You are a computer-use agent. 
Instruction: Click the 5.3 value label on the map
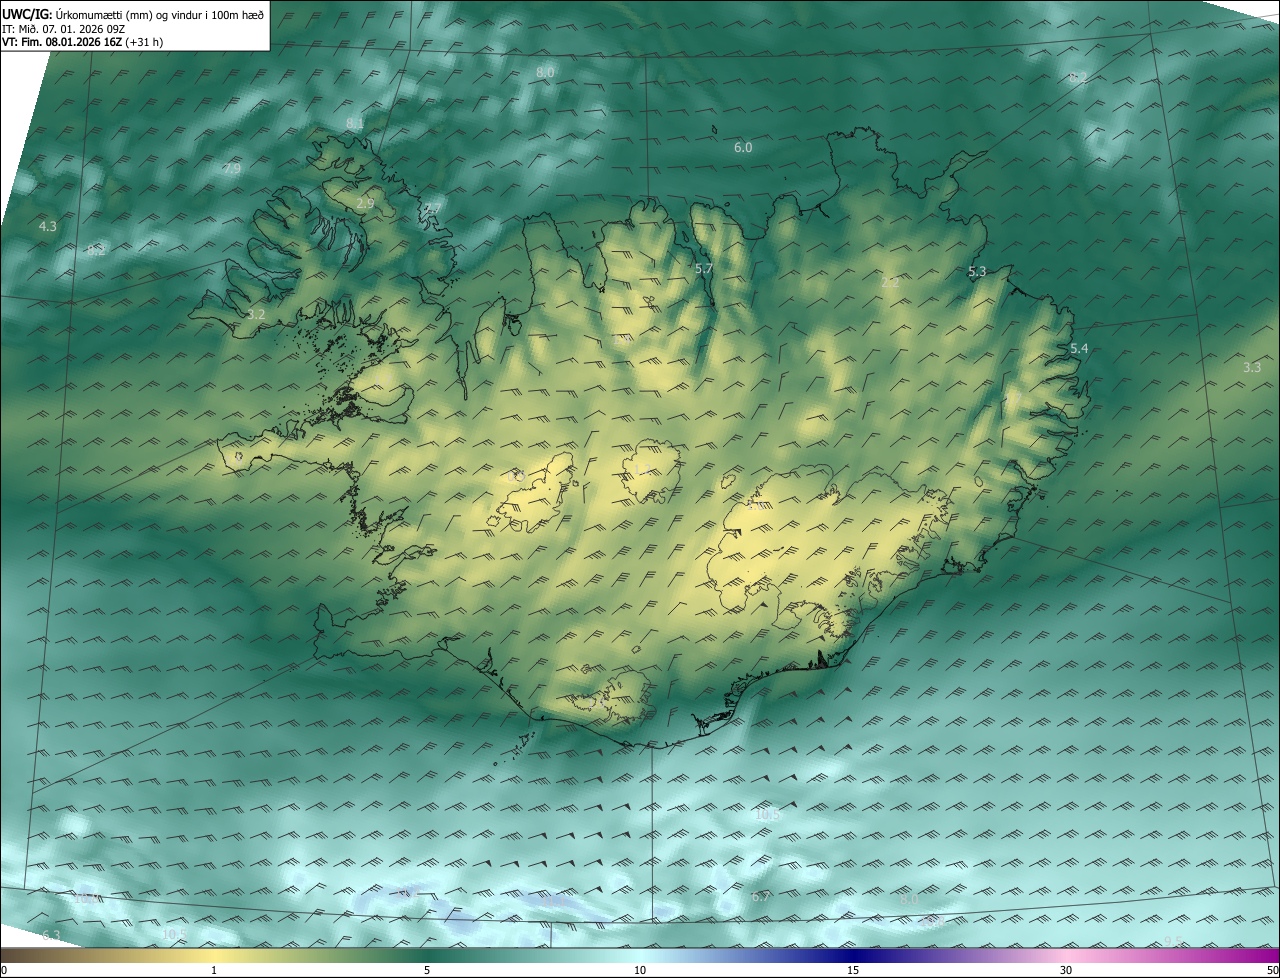(x=977, y=272)
